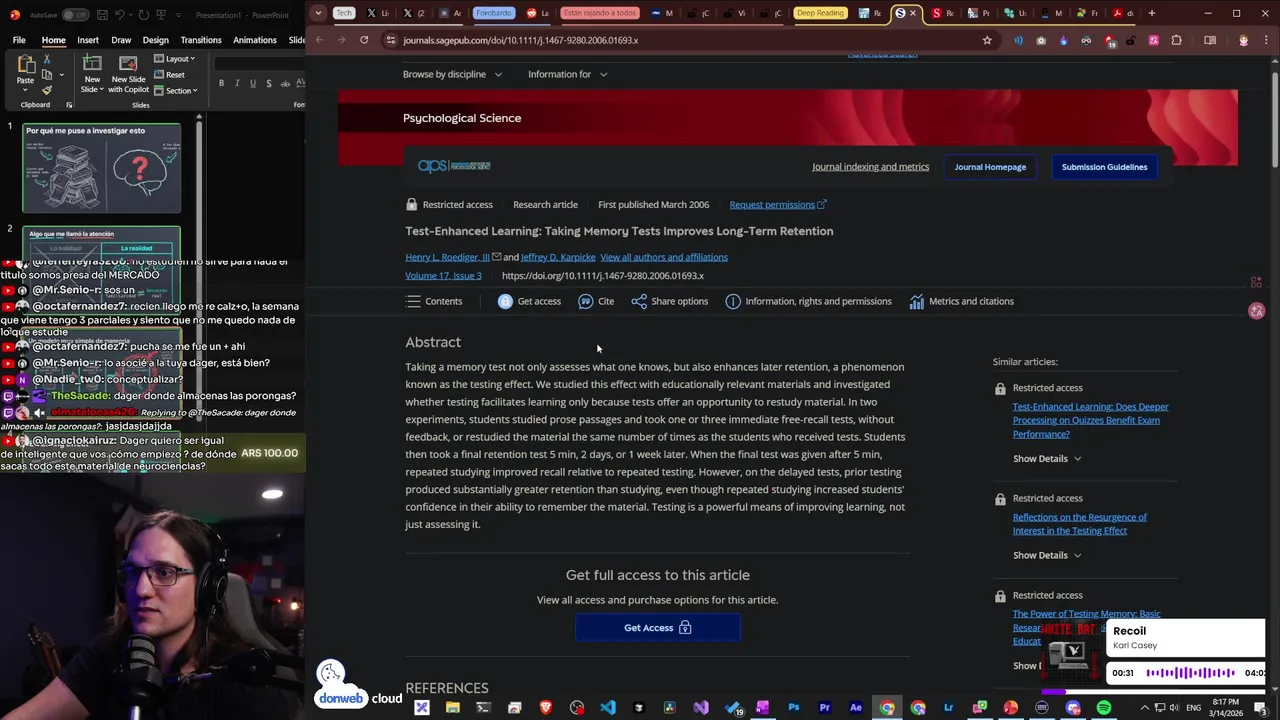Open author Henry L. Roediger, III link

(x=447, y=257)
